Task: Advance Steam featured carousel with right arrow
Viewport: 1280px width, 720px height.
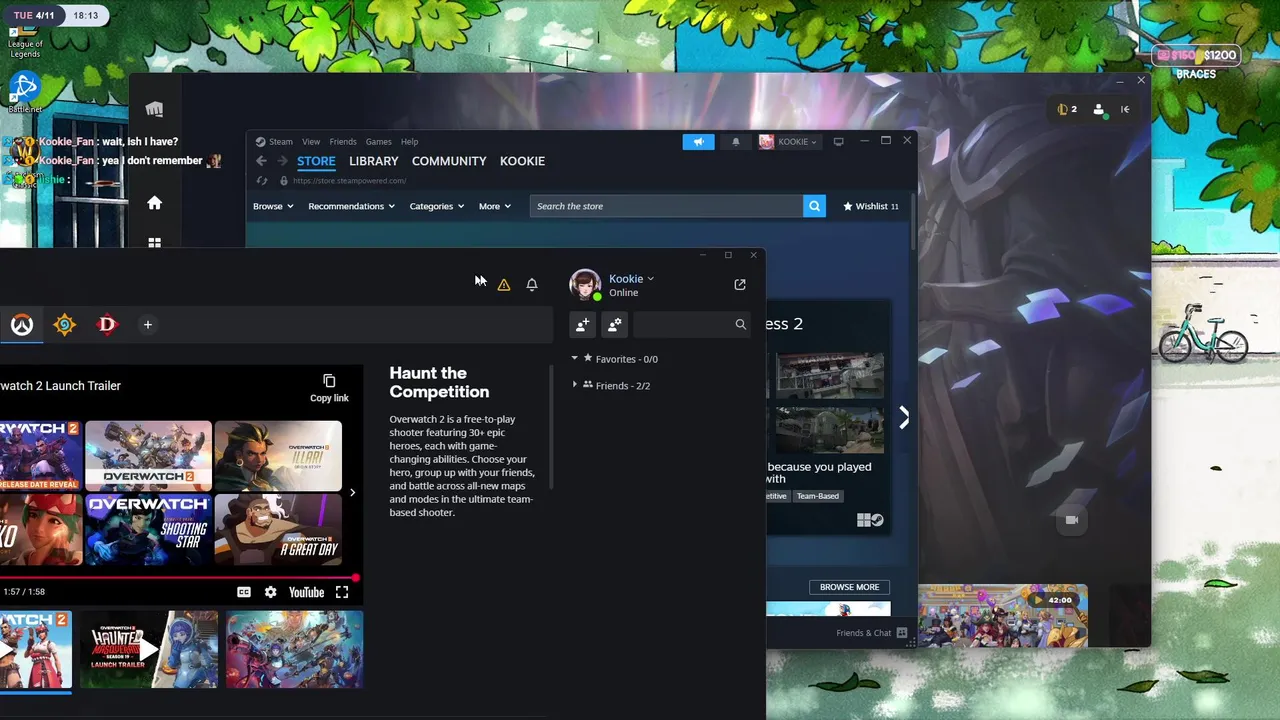Action: click(x=904, y=418)
